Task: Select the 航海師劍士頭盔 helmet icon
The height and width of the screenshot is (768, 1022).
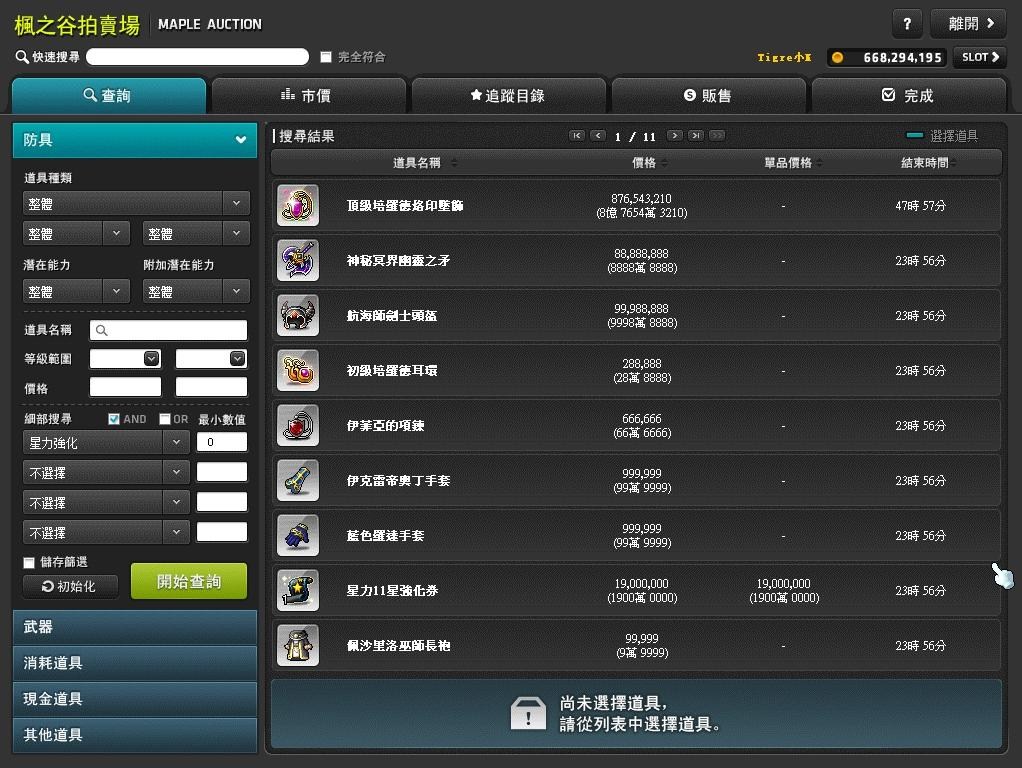Action: pos(297,315)
